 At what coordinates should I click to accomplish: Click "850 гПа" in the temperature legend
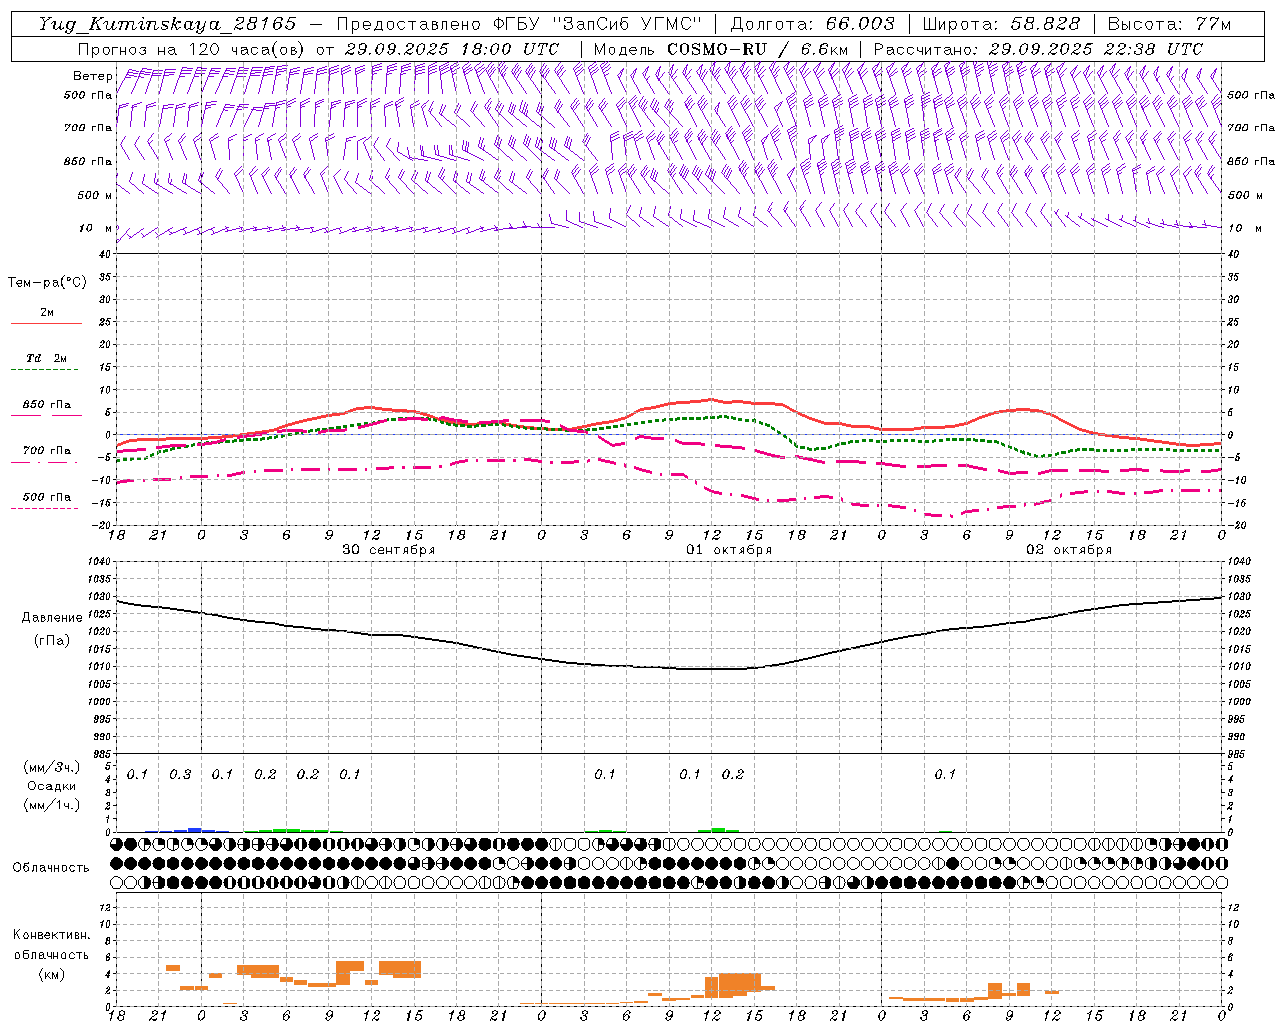point(46,405)
